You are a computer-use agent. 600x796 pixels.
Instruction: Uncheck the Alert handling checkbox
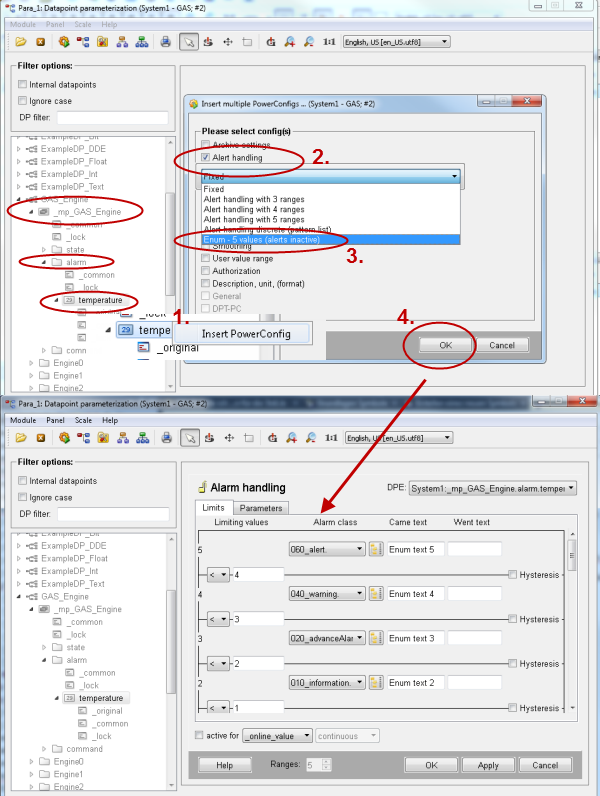206,158
